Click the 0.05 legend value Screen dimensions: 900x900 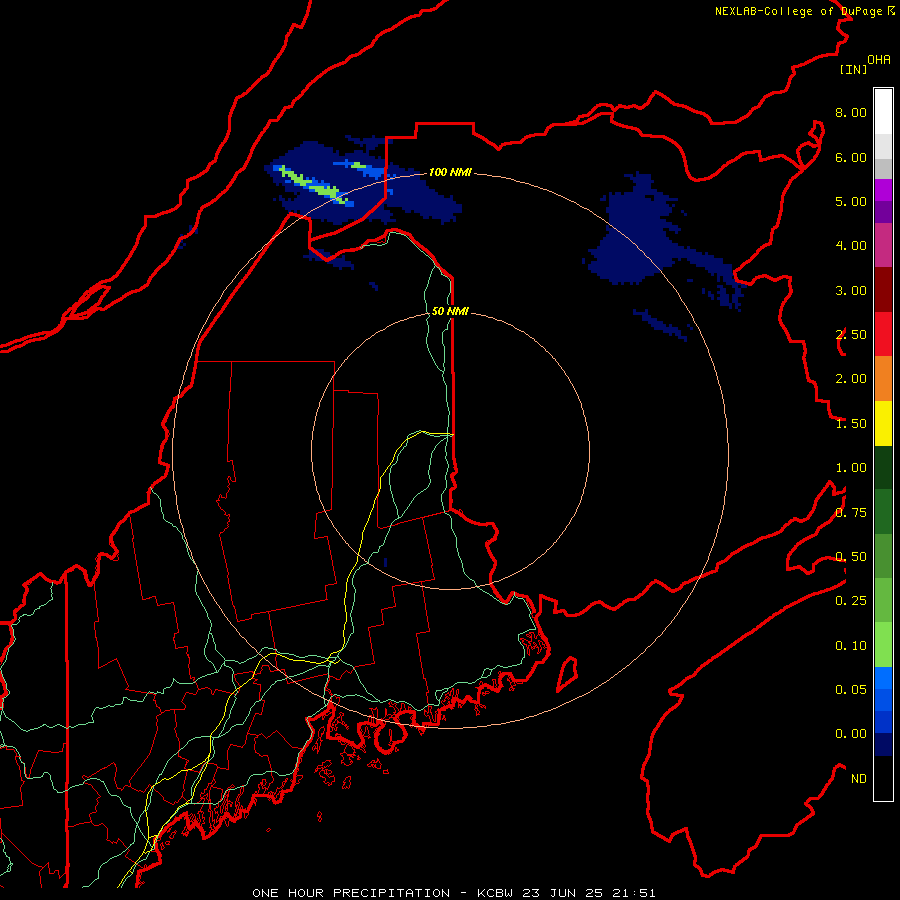pos(851,689)
